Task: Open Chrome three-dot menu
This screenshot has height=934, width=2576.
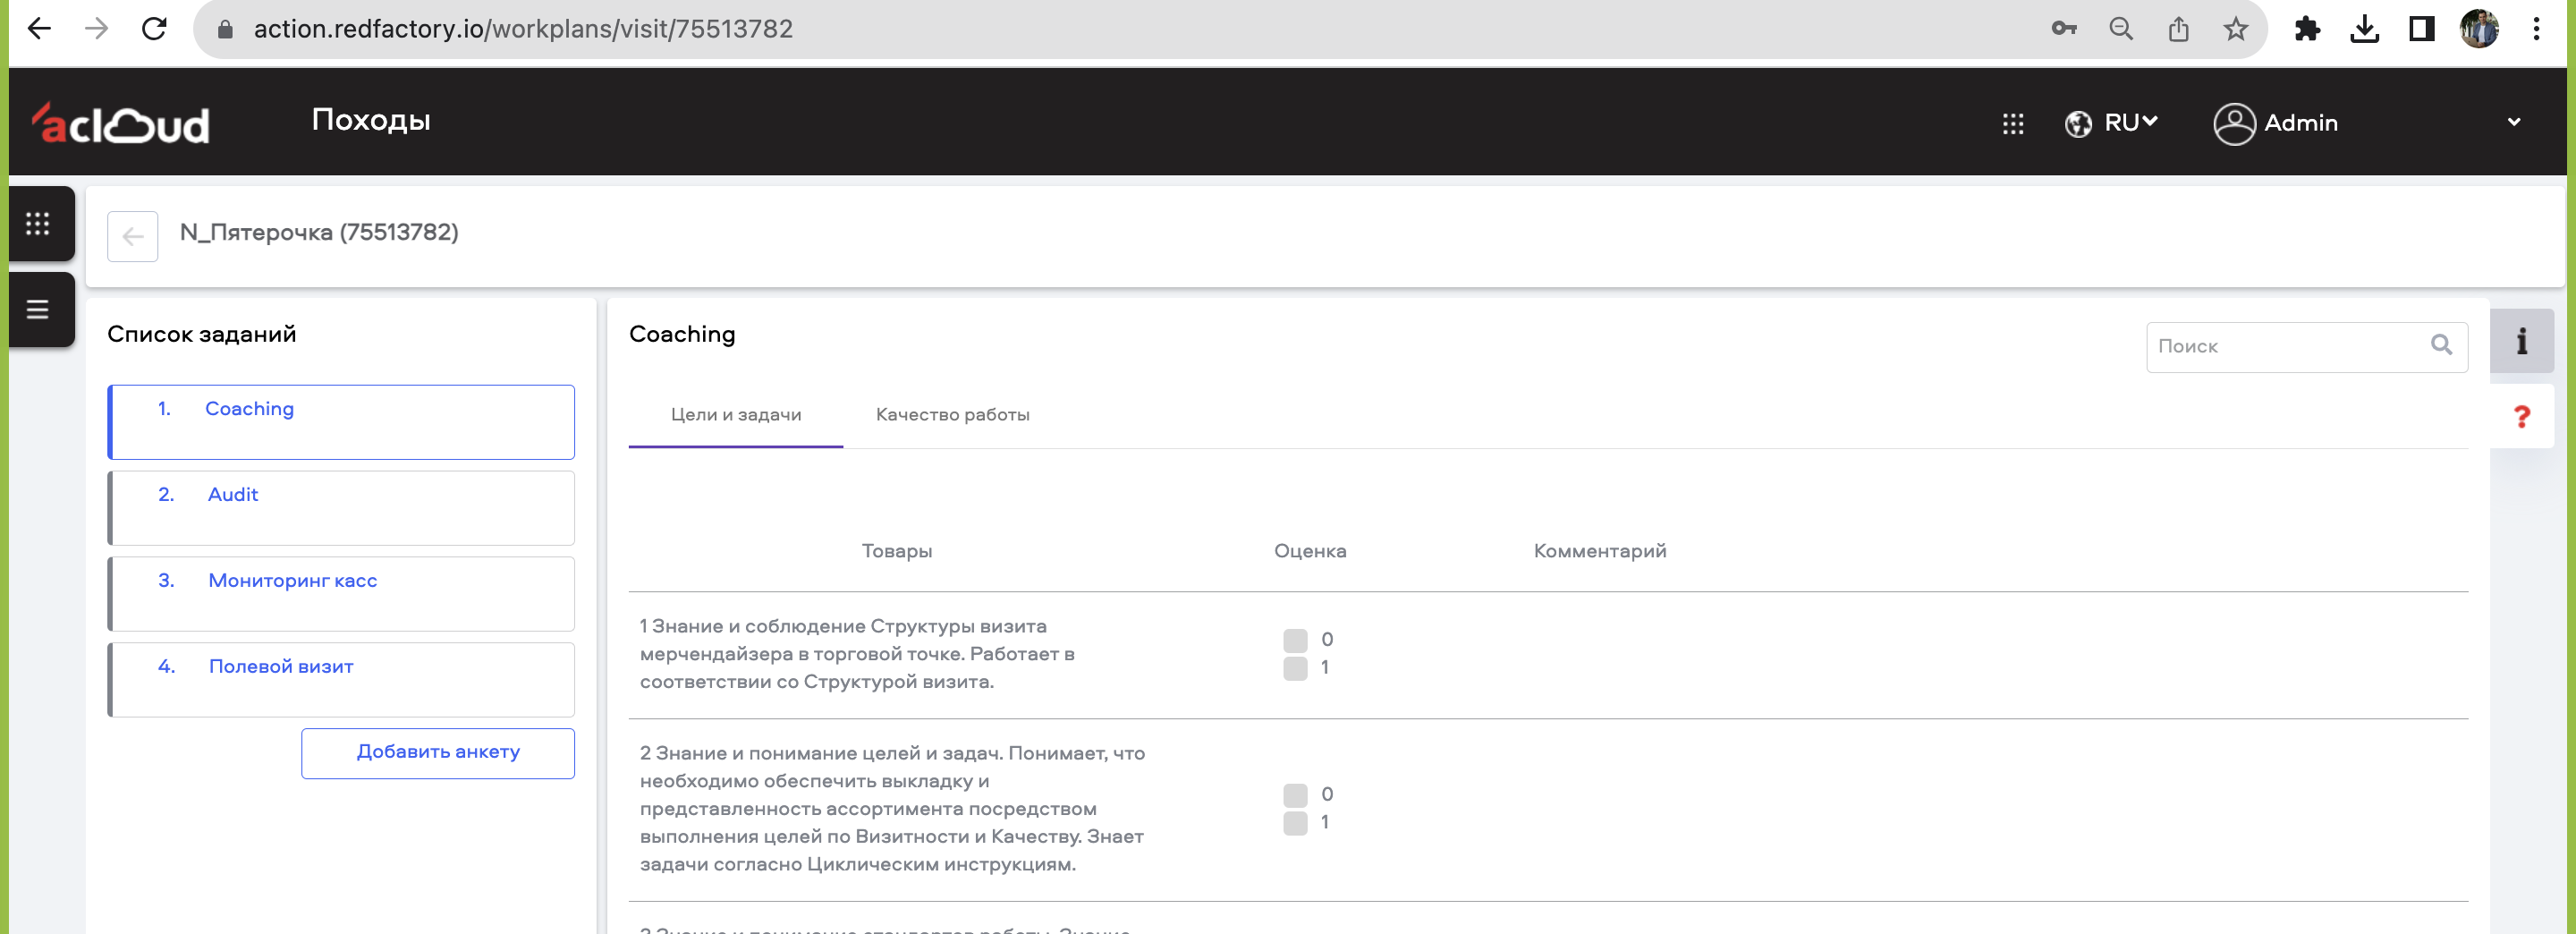Action: [2536, 29]
